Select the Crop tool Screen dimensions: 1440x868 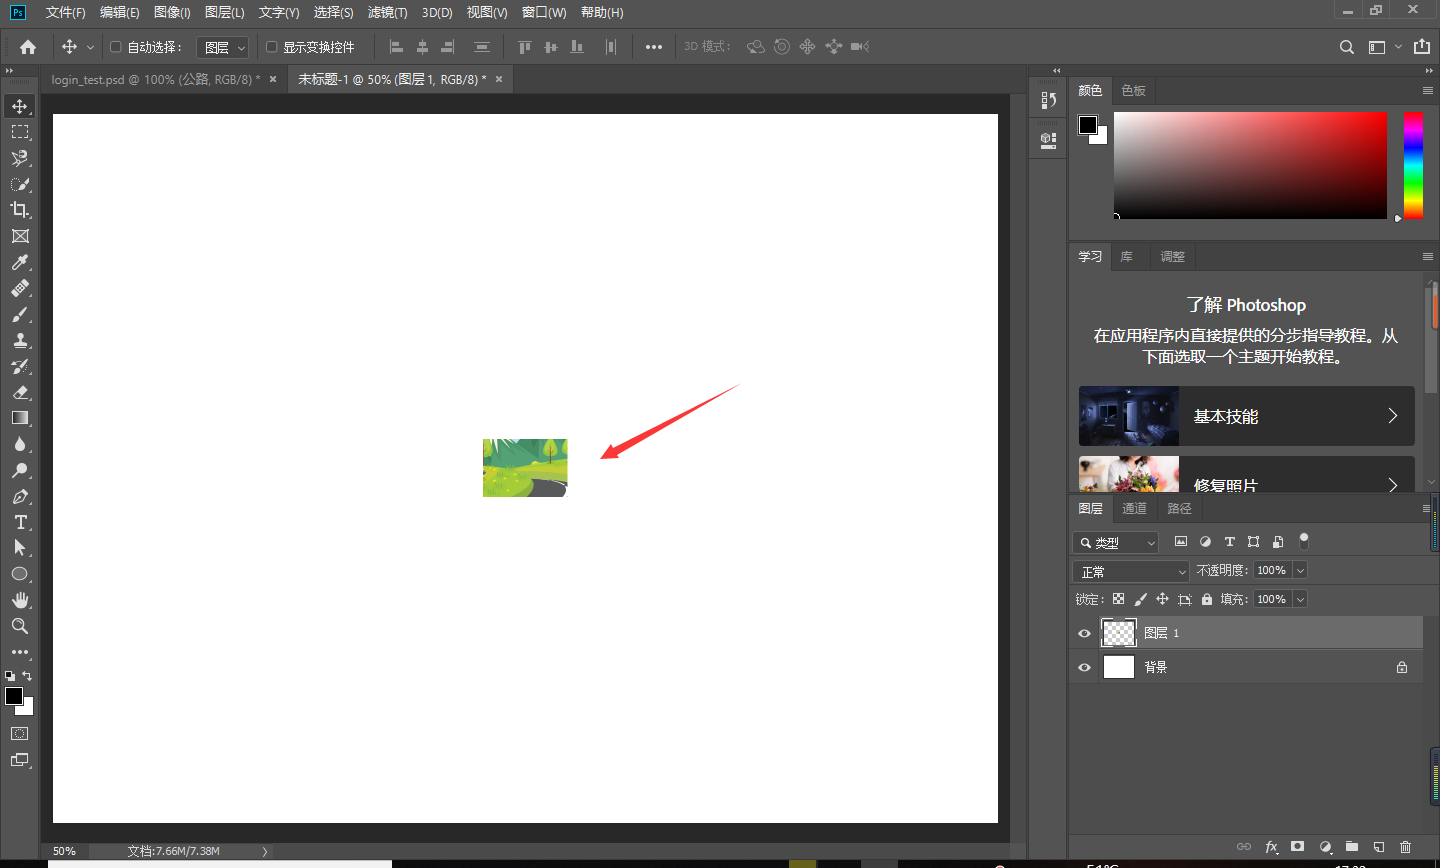20,210
